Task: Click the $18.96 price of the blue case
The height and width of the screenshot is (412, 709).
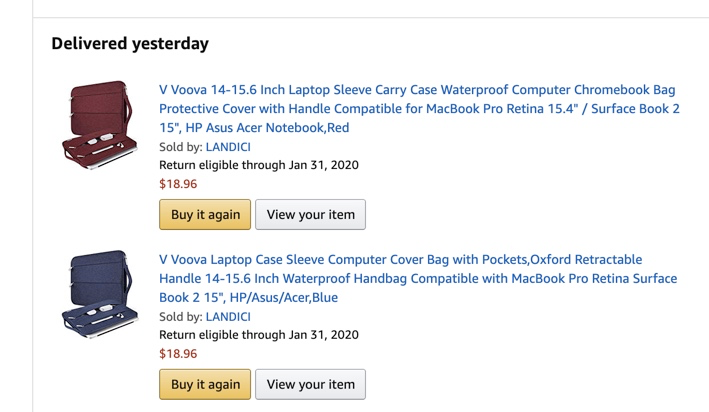Action: tap(178, 353)
